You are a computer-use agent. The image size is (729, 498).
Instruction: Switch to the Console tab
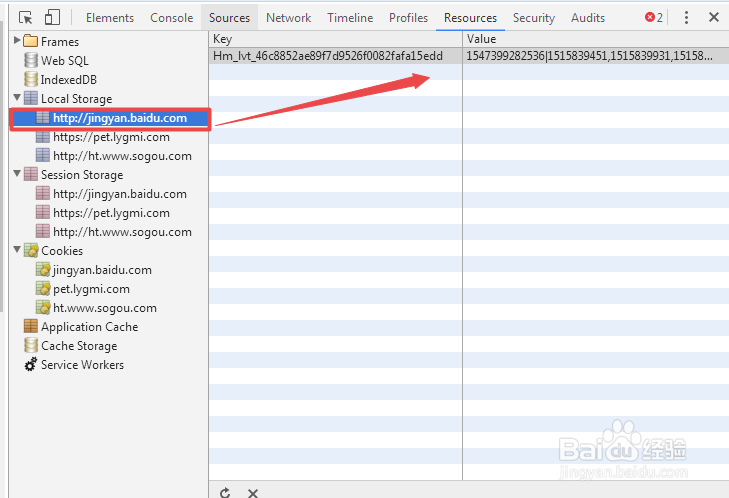[x=172, y=18]
